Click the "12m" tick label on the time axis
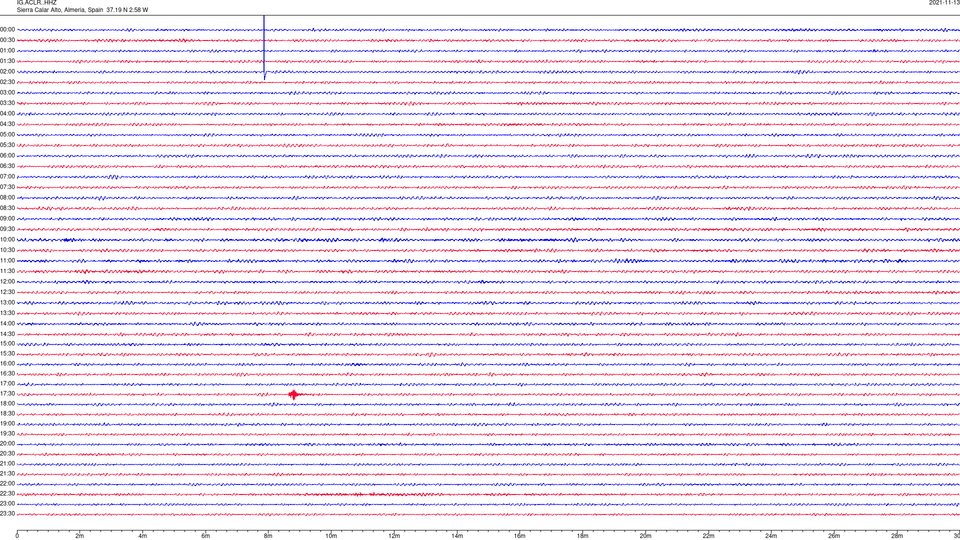This screenshot has height=540, width=960. pyautogui.click(x=394, y=536)
